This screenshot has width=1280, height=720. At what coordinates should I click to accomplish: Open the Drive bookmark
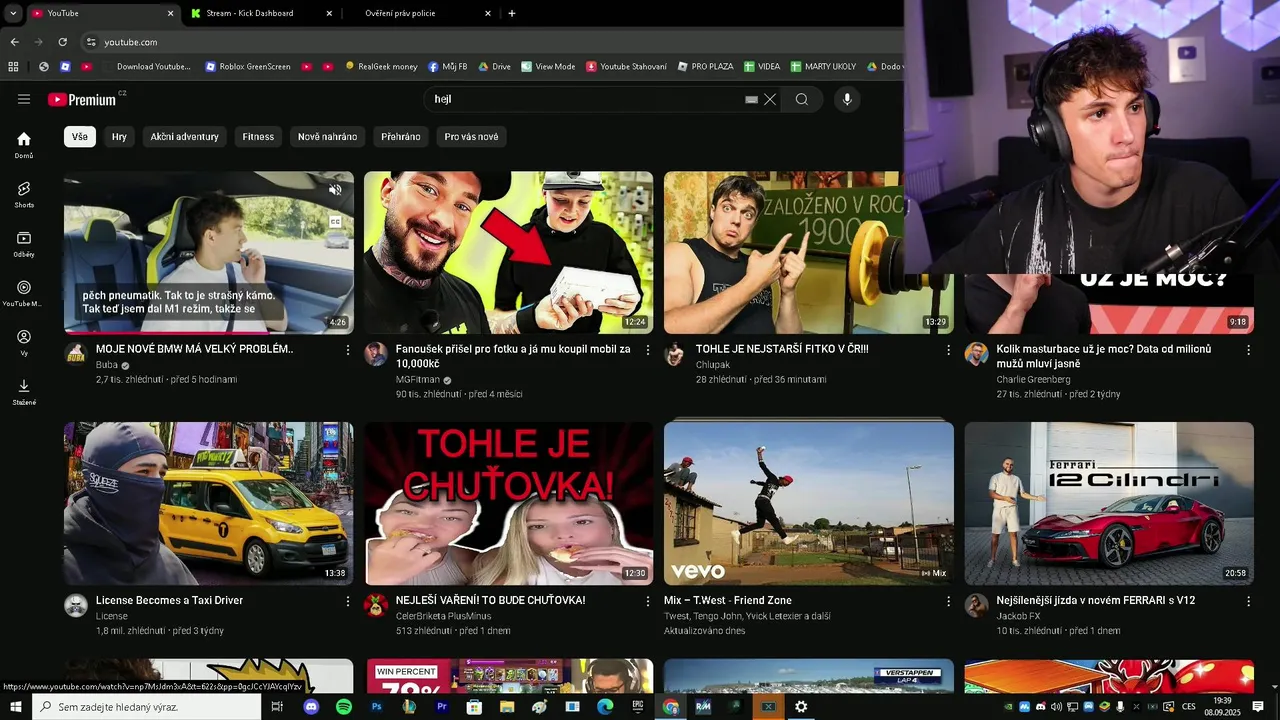pyautogui.click(x=494, y=67)
